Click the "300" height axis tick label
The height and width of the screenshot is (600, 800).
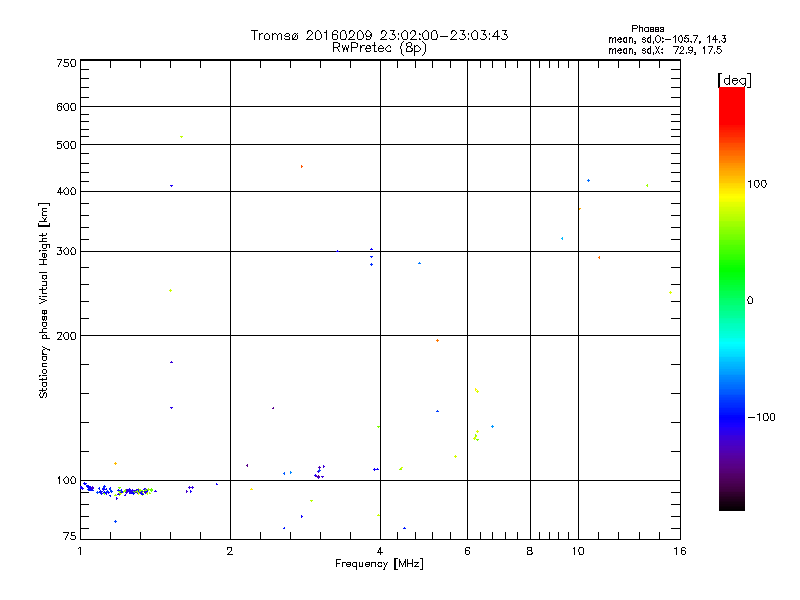[x=66, y=252]
